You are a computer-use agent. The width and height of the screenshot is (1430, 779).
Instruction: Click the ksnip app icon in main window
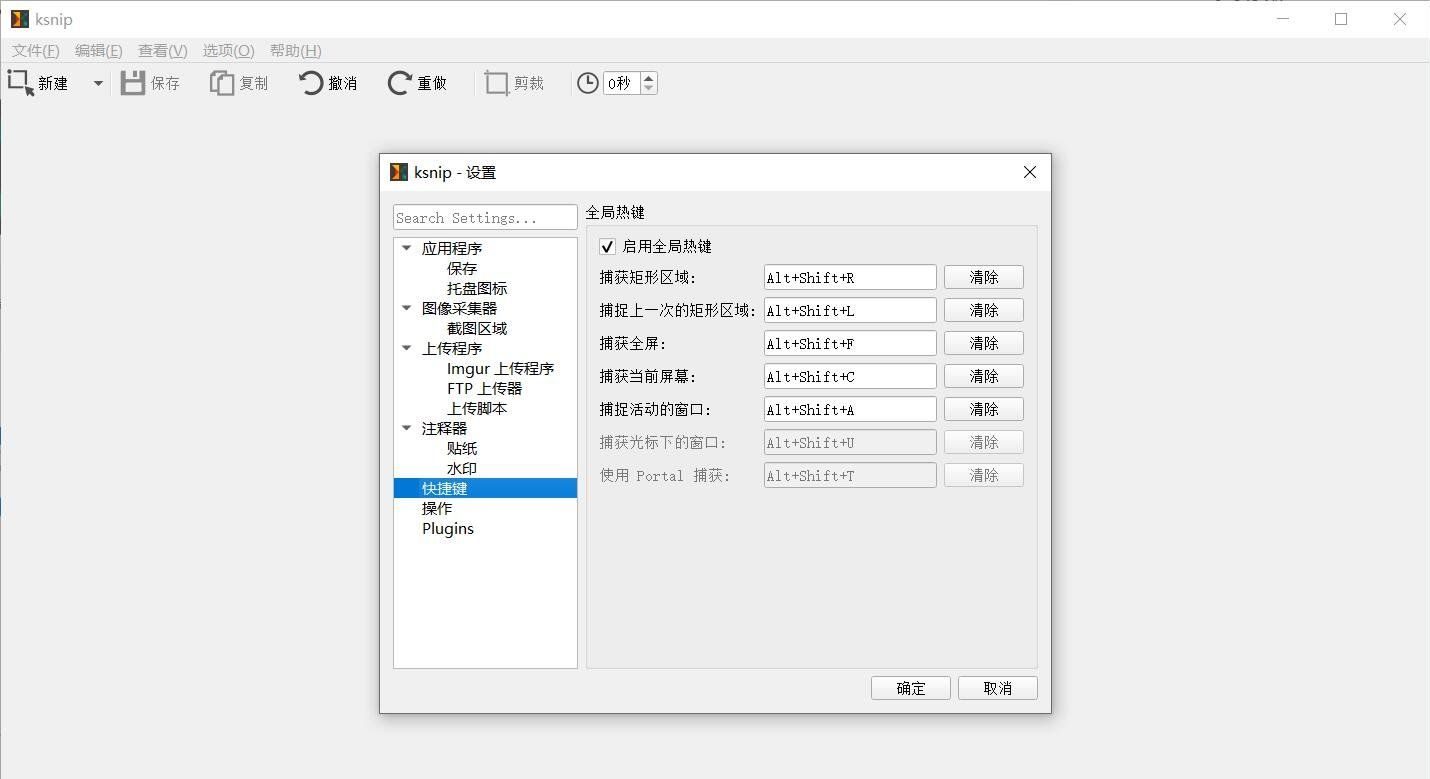tap(19, 19)
